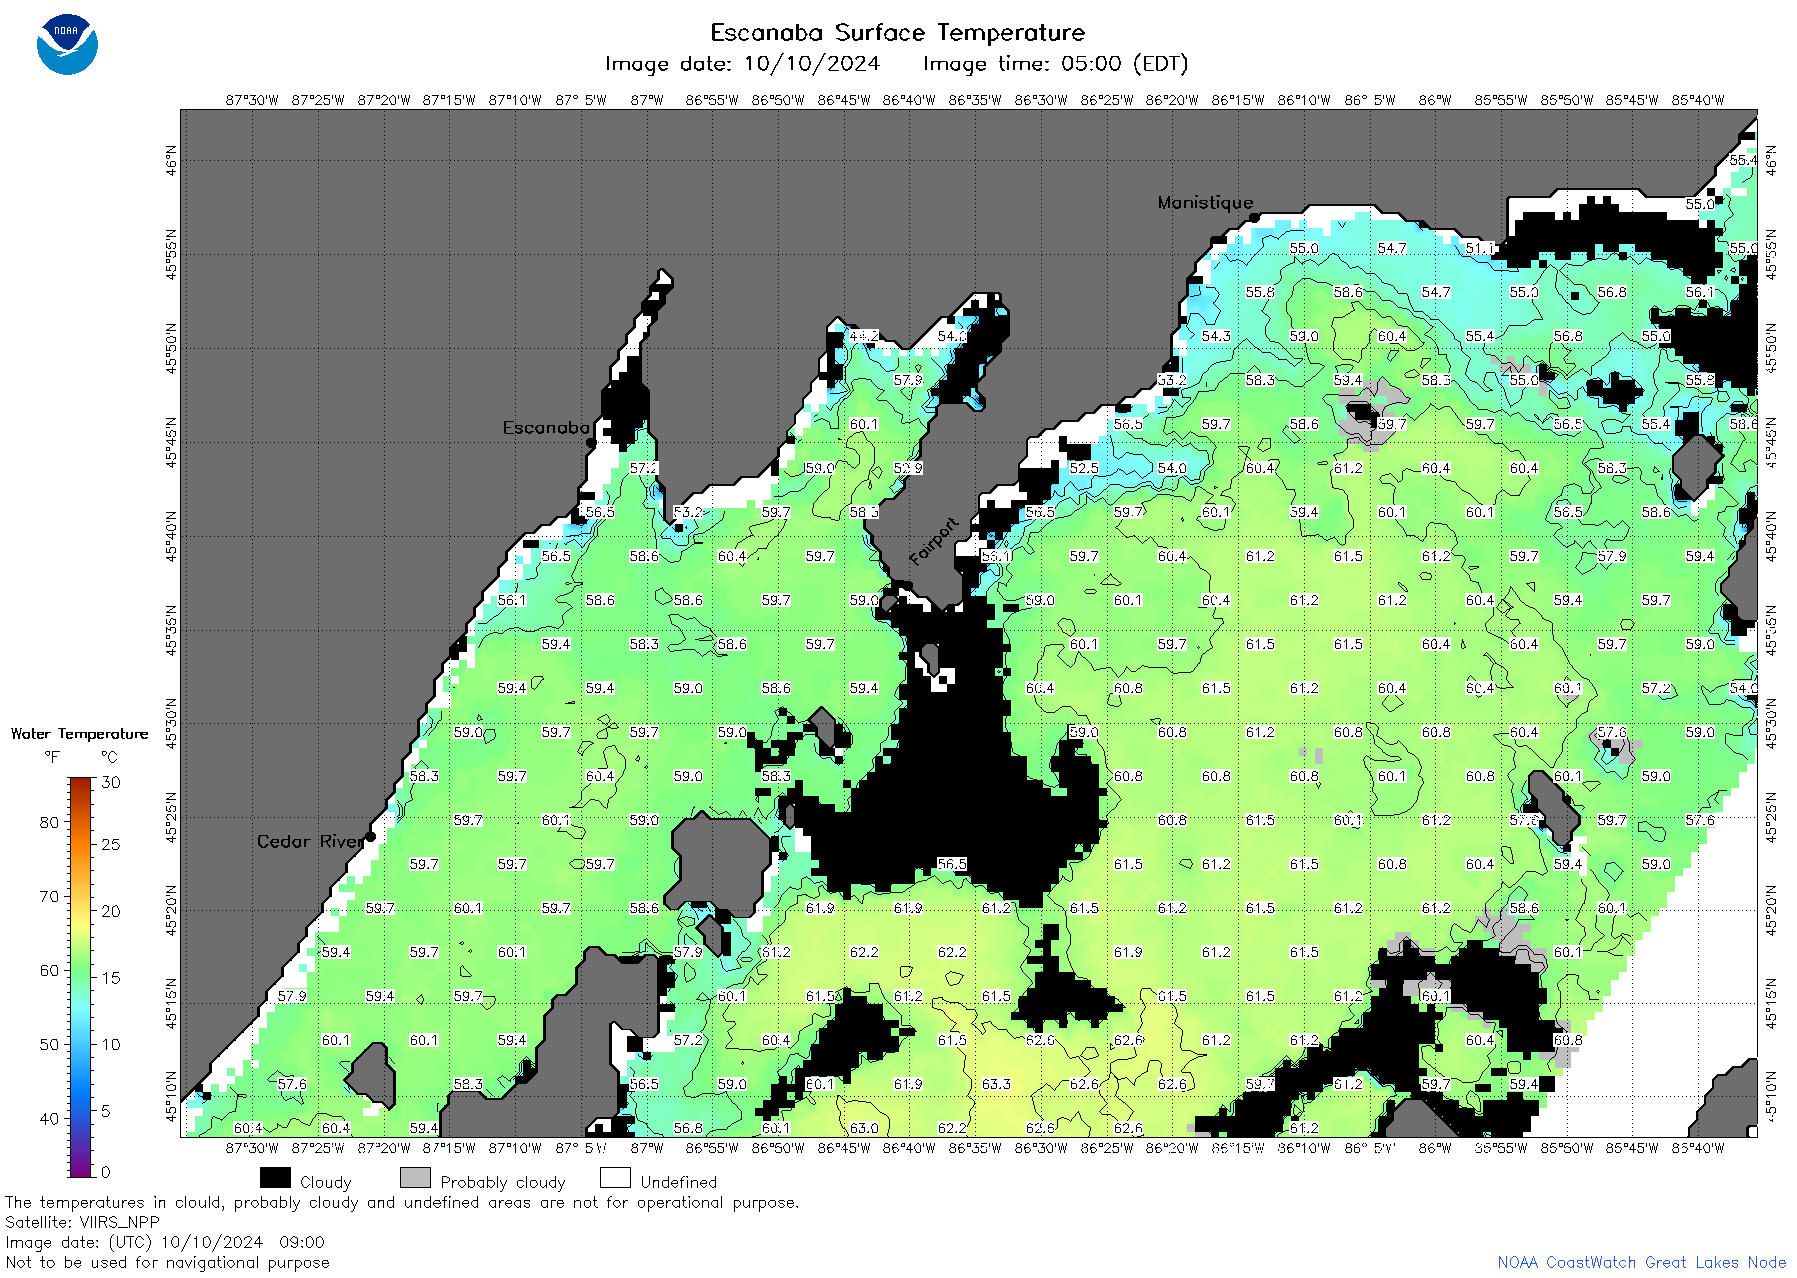Select the black Cloudy legend swatch
The width and height of the screenshot is (1797, 1278).
pos(275,1178)
